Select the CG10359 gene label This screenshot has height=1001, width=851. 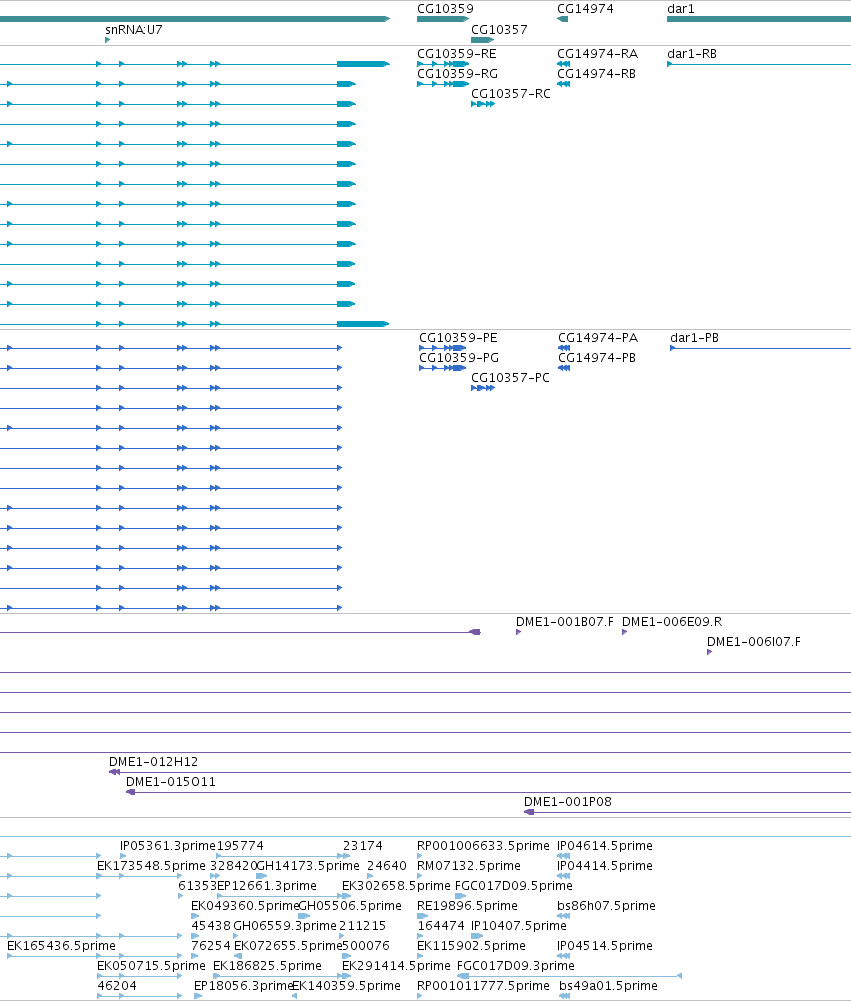coord(445,9)
